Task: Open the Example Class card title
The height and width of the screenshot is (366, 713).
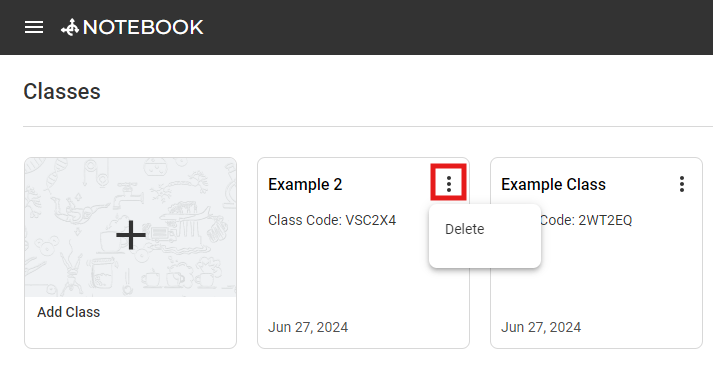Action: [553, 184]
